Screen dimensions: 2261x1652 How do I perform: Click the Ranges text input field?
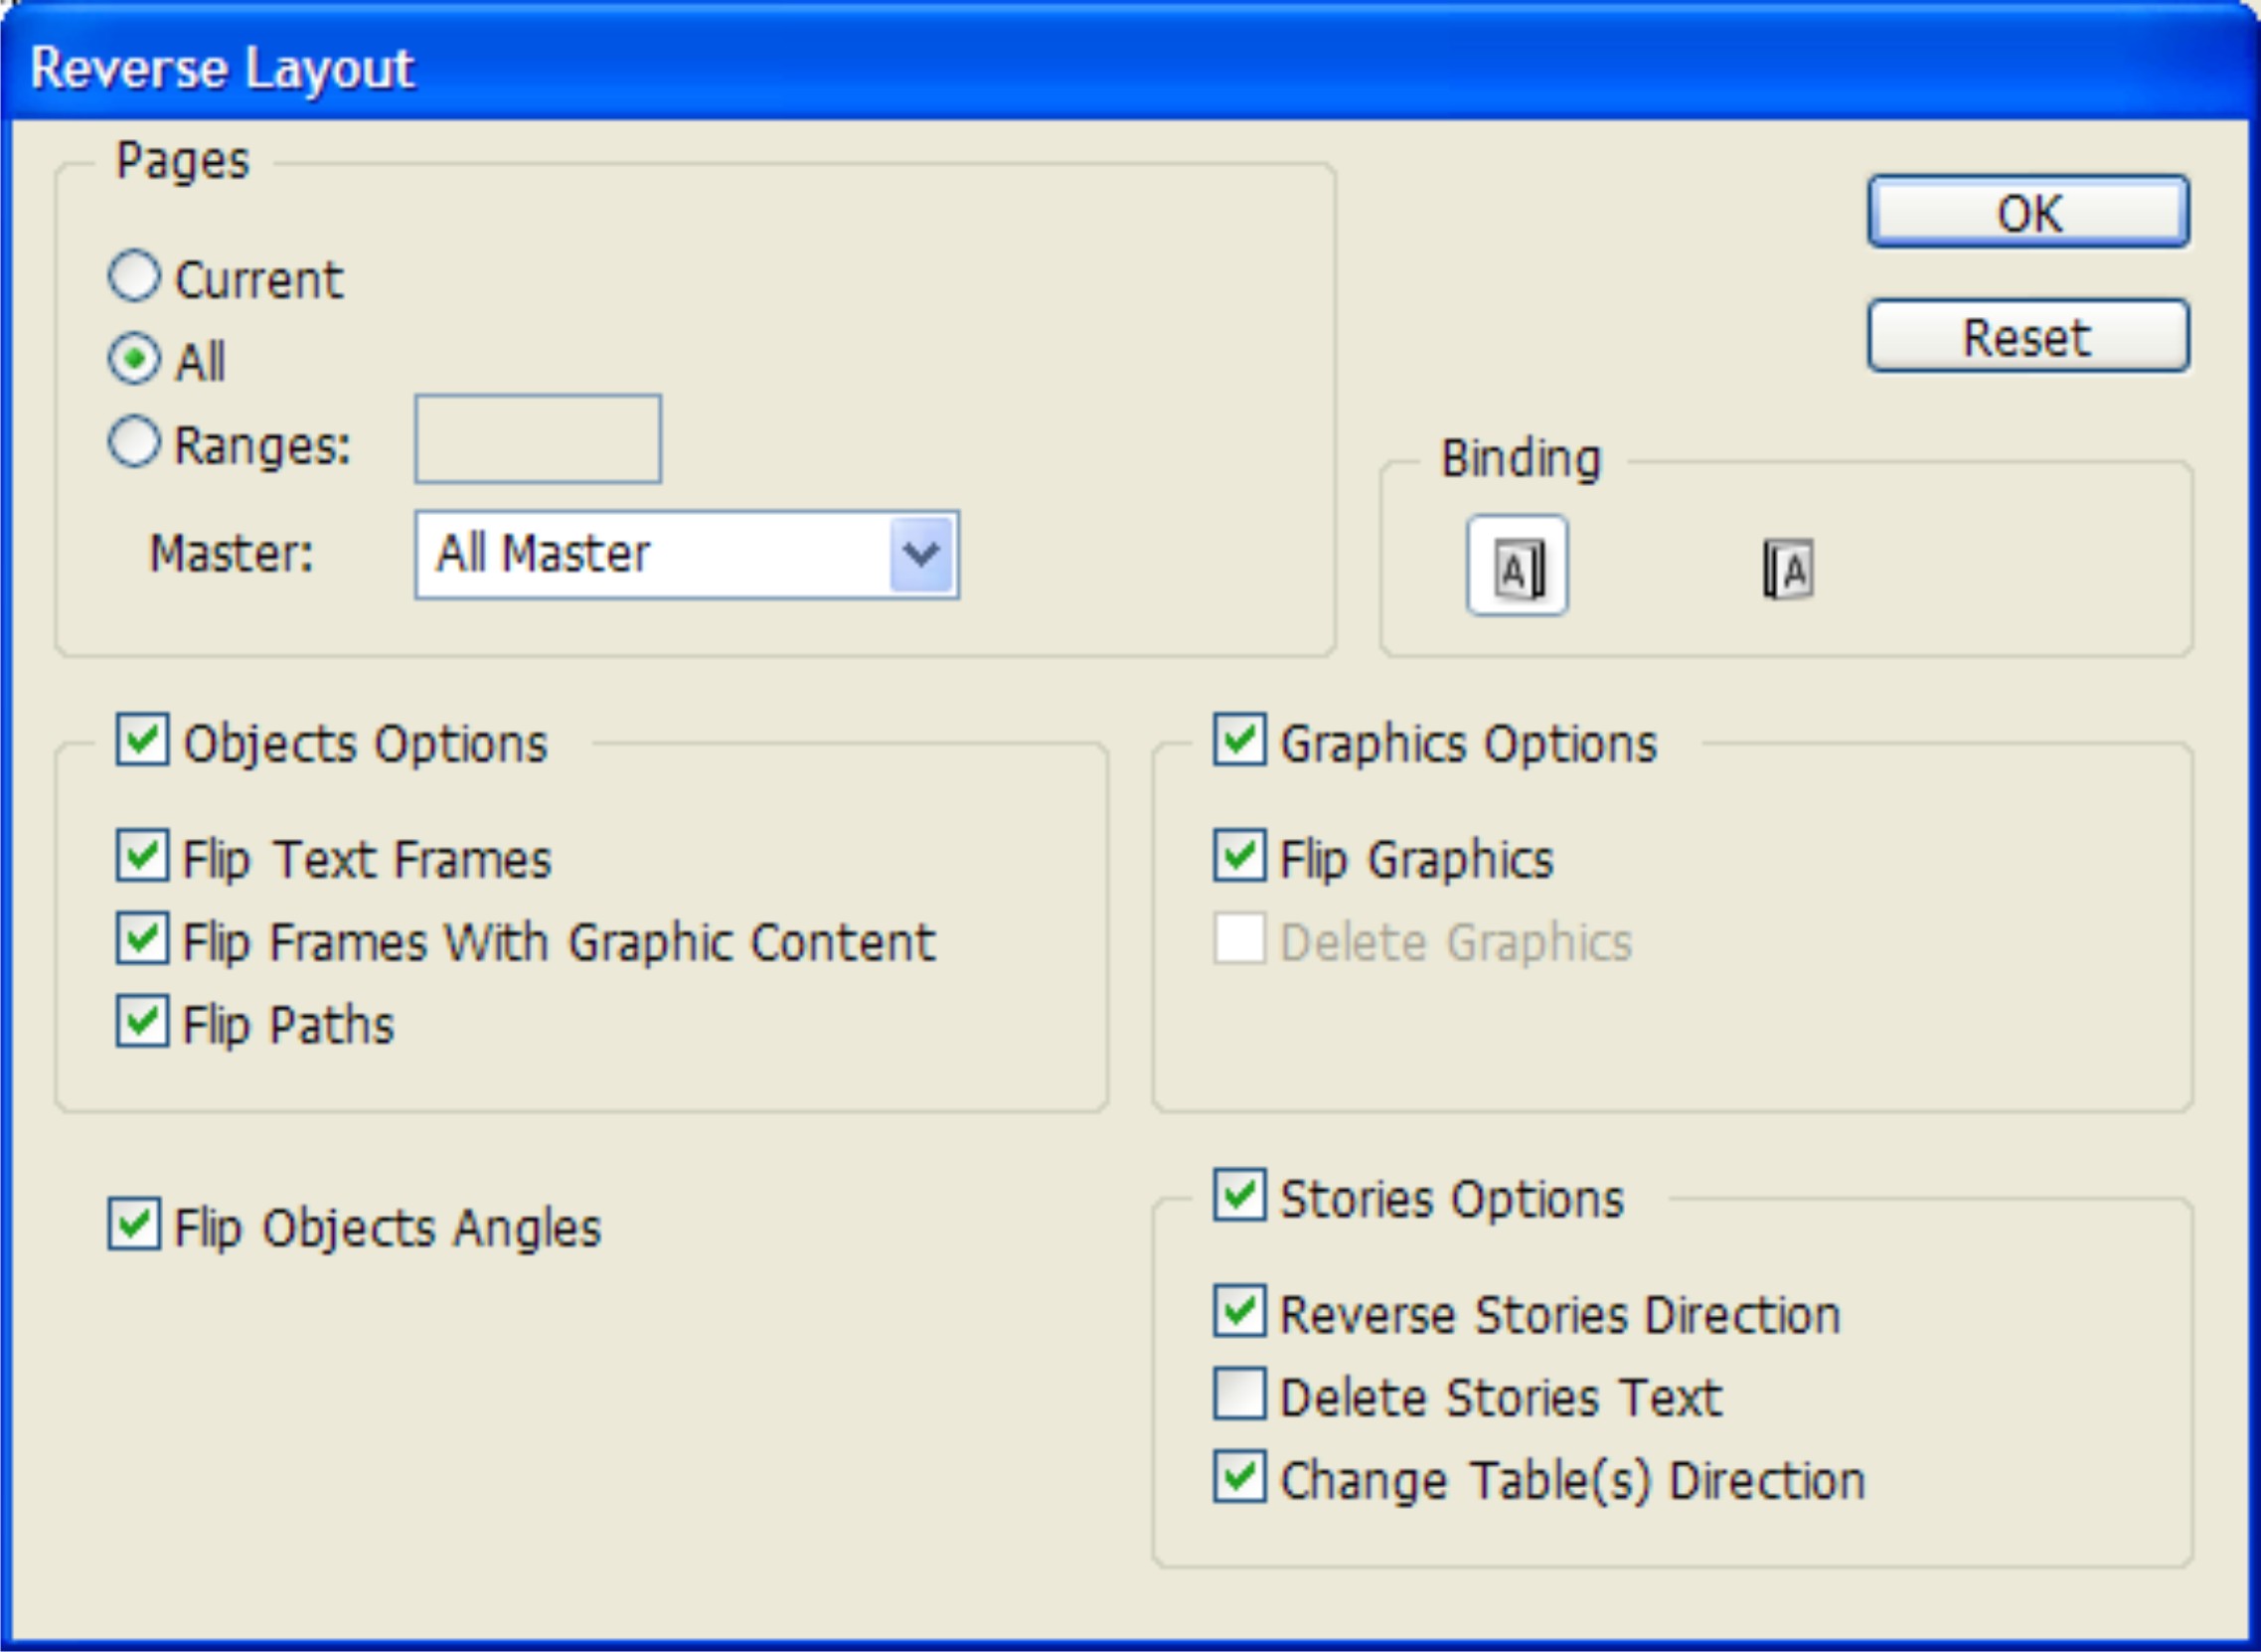(x=538, y=439)
